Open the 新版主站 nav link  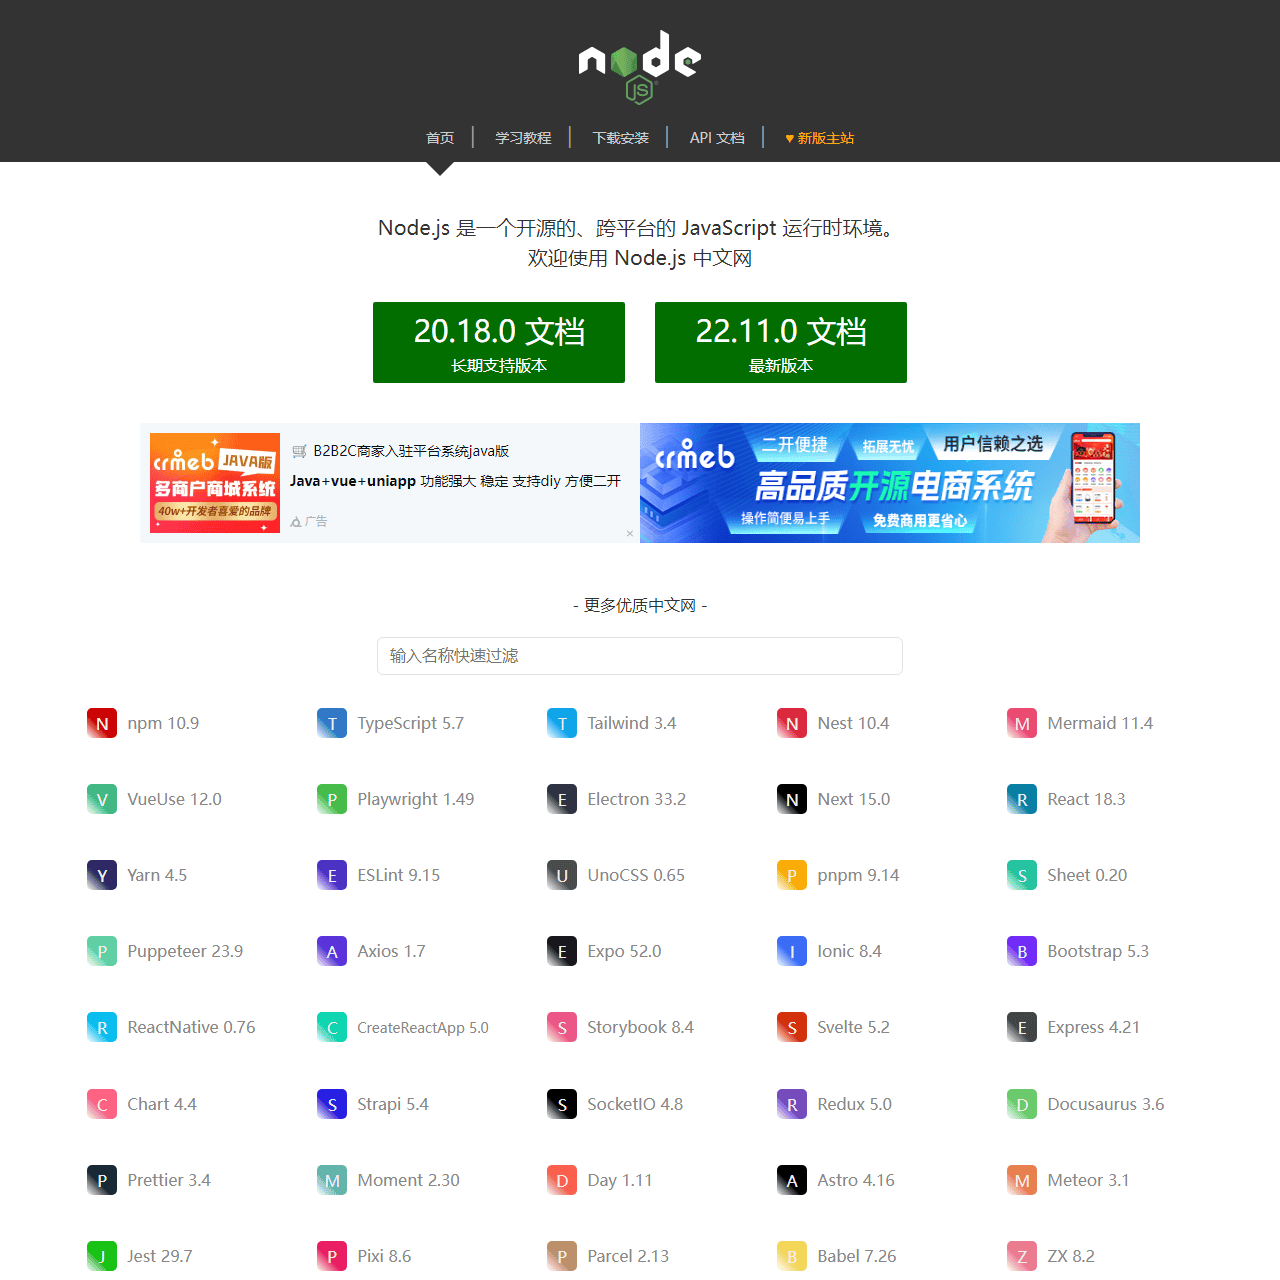point(820,138)
